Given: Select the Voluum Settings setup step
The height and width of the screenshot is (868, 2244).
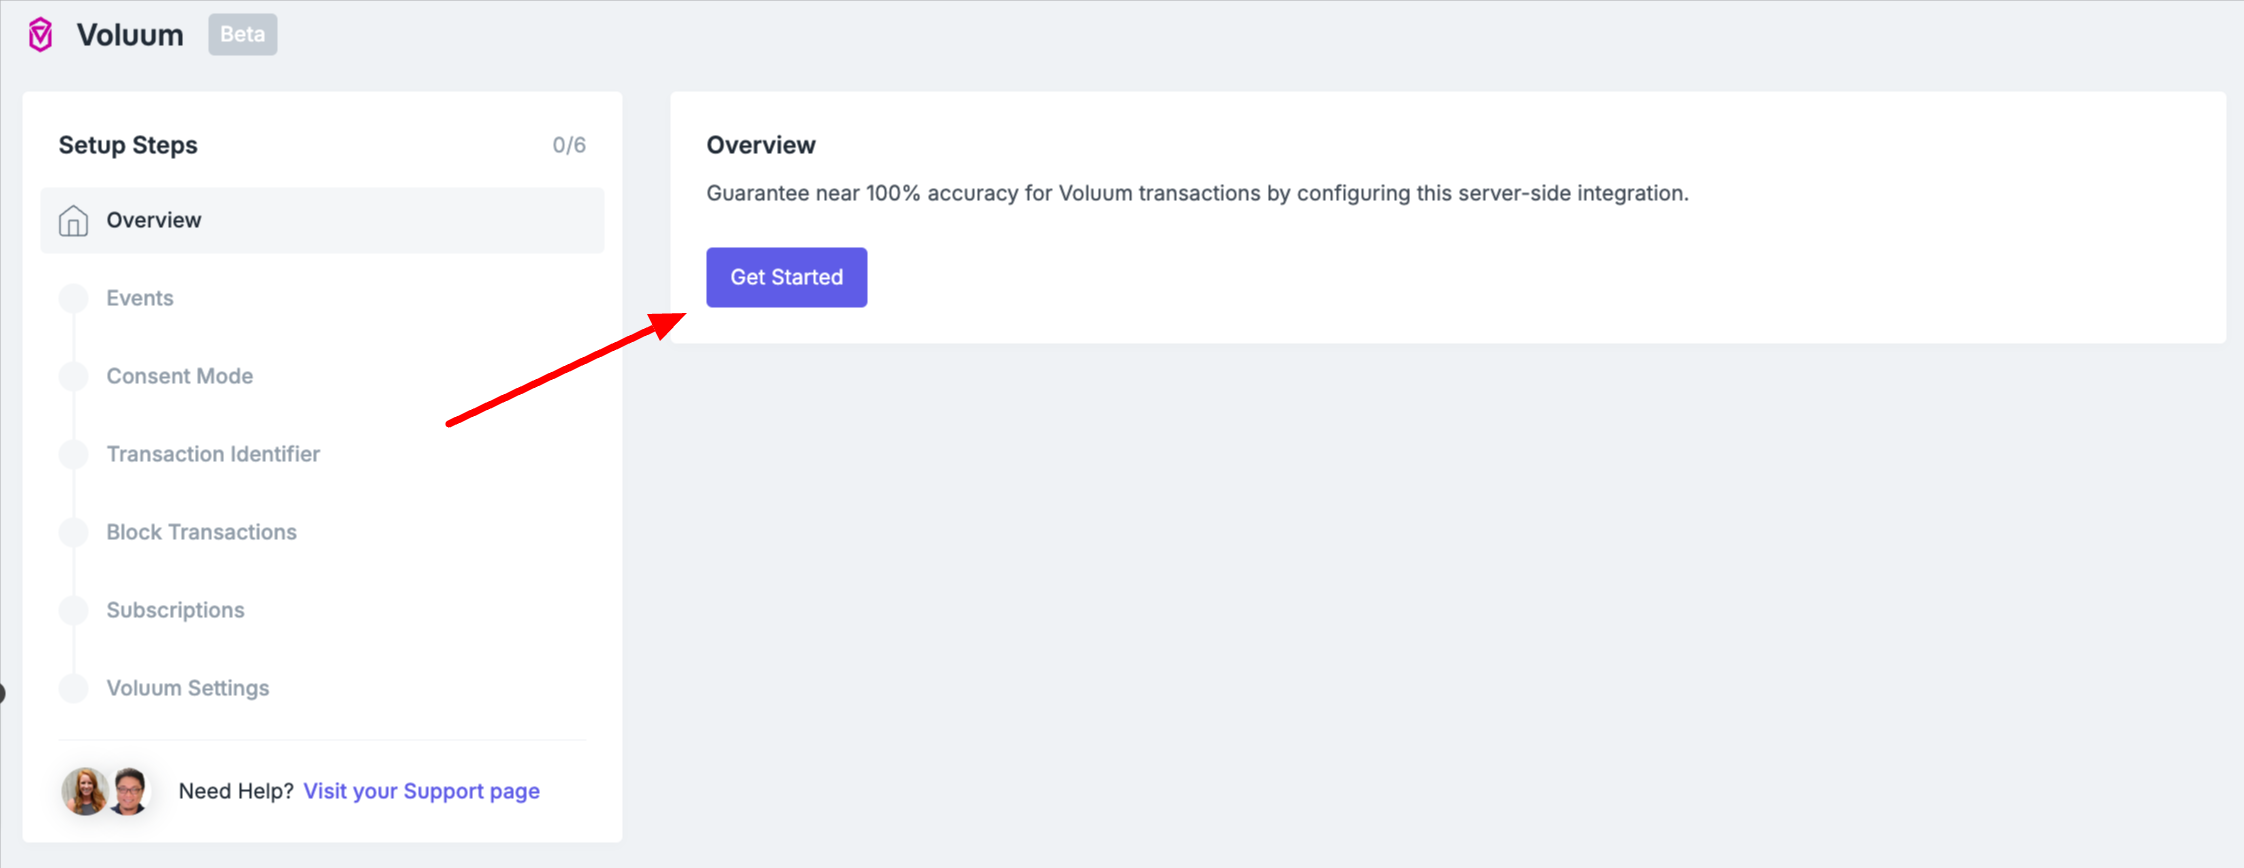Looking at the screenshot, I should coord(188,687).
